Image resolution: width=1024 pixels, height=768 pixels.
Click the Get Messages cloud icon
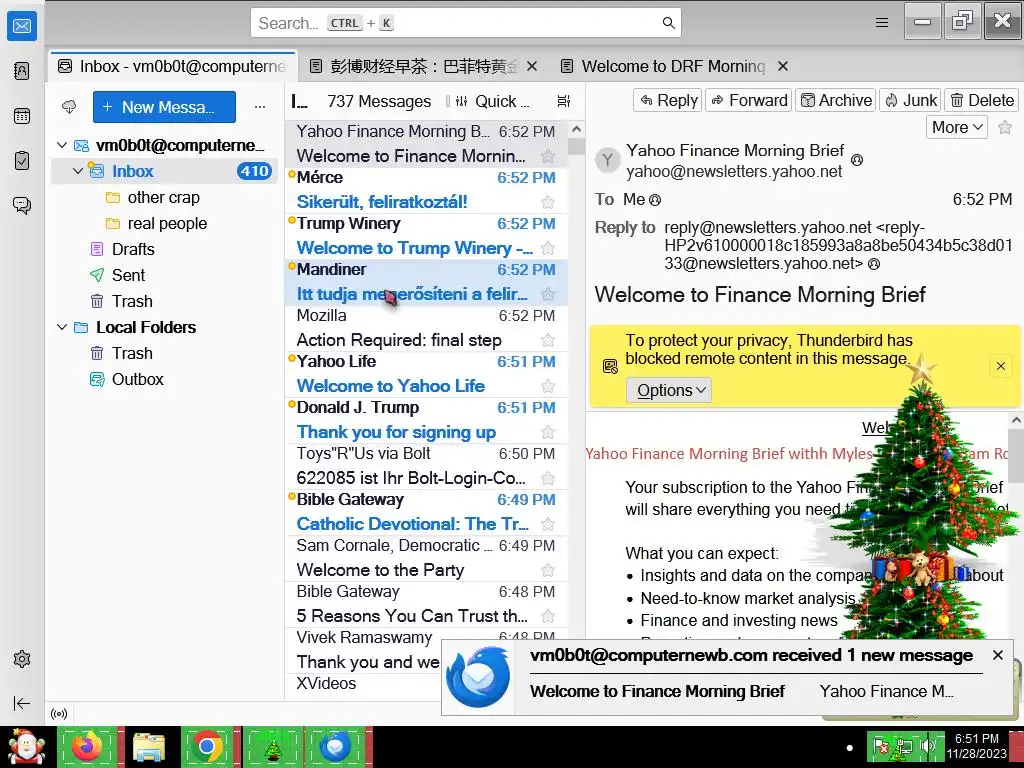tap(69, 106)
